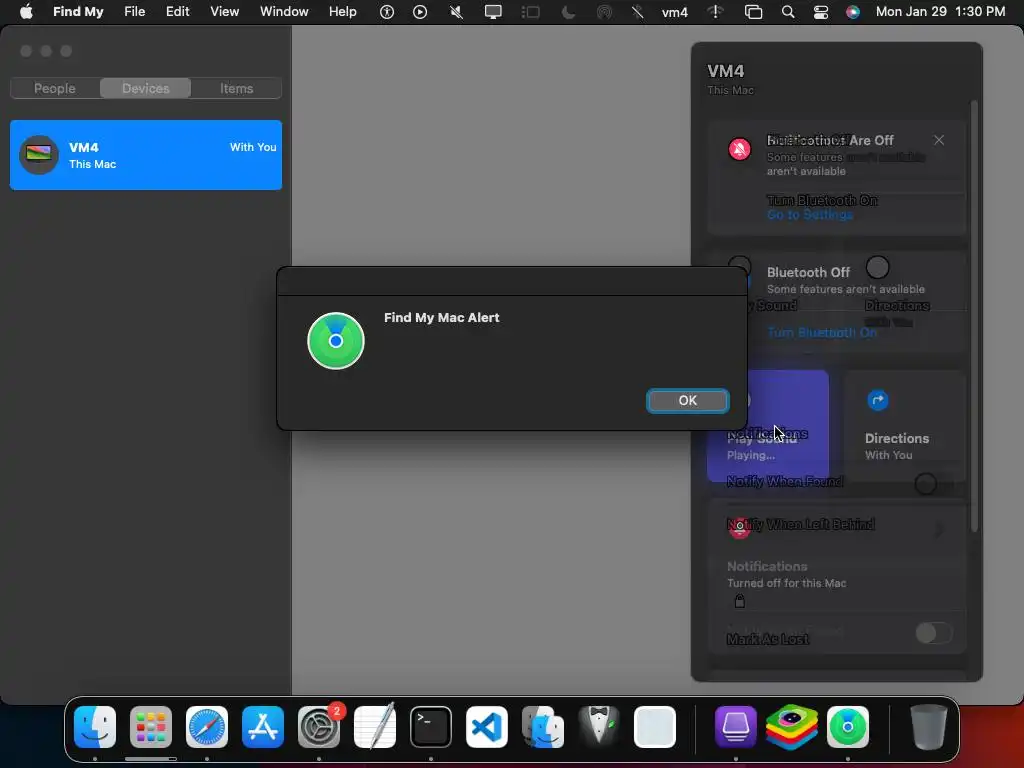Open Siri from menu bar
Viewport: 1024px width, 768px height.
pyautogui.click(x=853, y=12)
